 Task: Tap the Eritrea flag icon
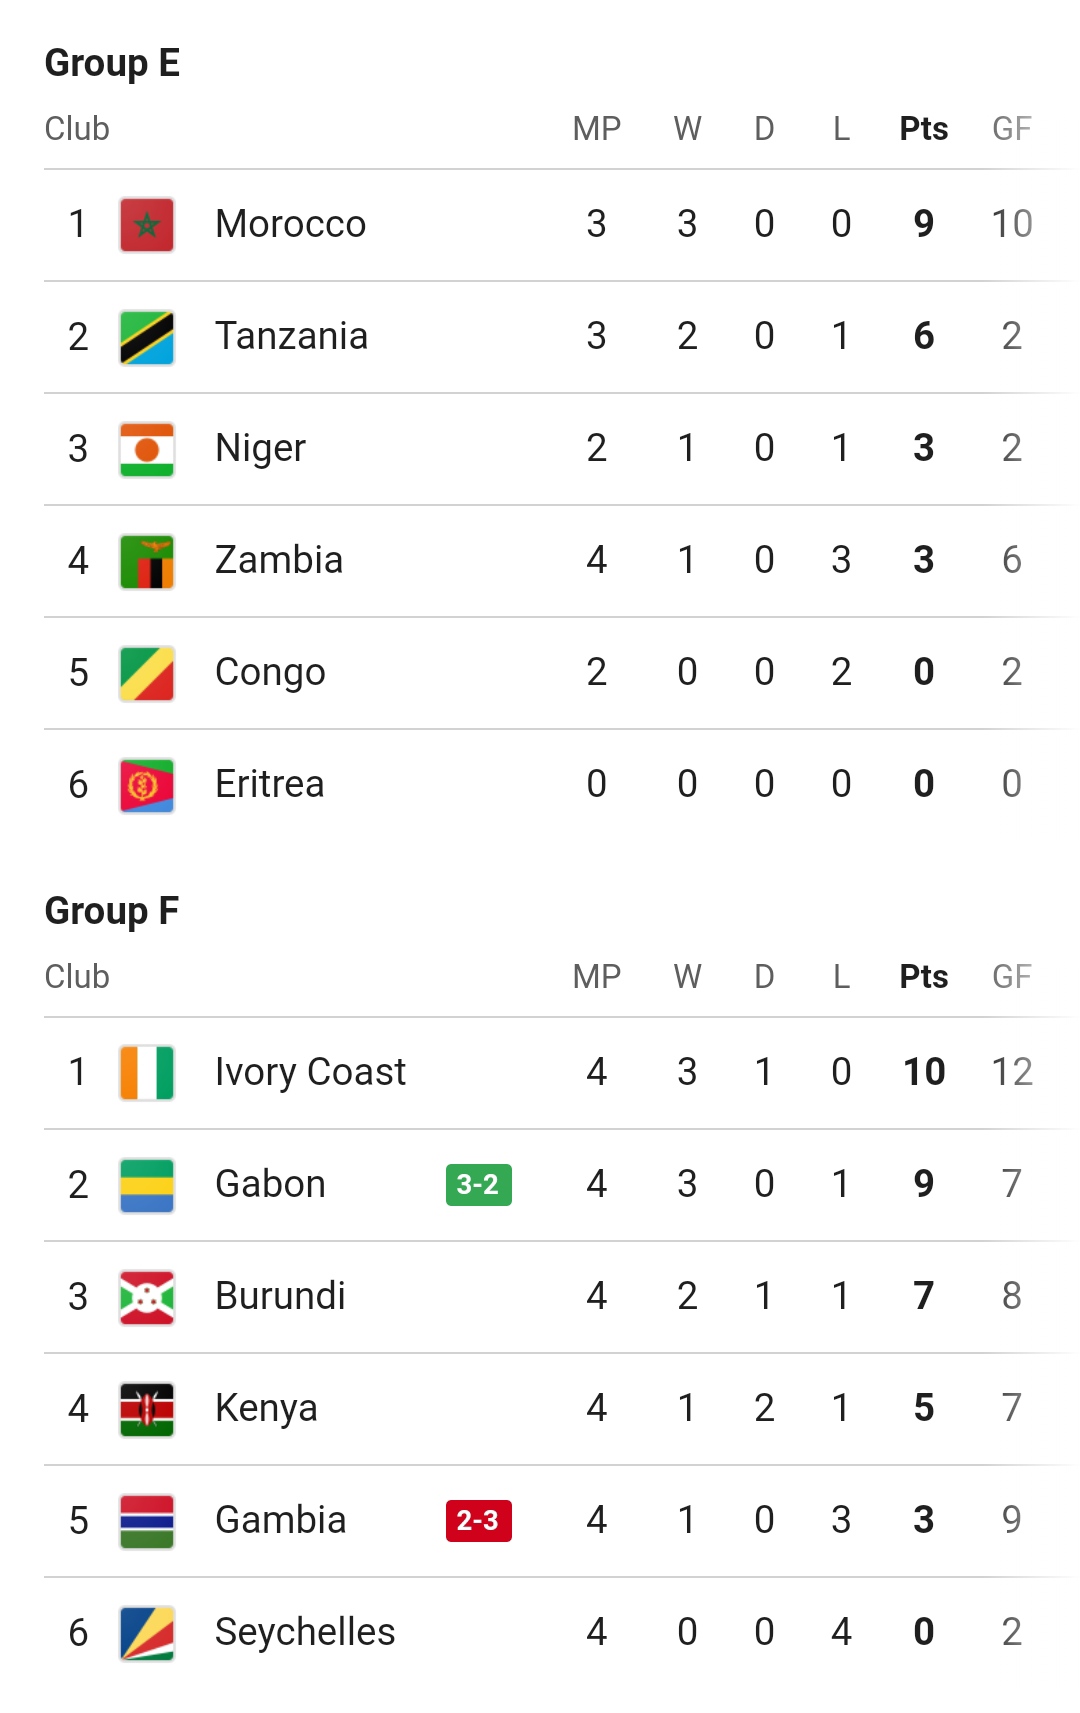click(x=147, y=785)
